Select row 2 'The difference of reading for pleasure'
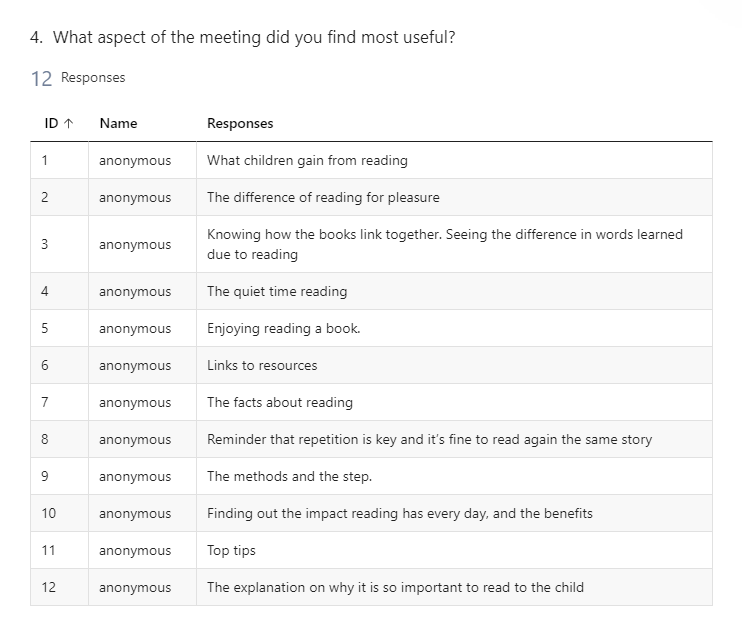 371,197
